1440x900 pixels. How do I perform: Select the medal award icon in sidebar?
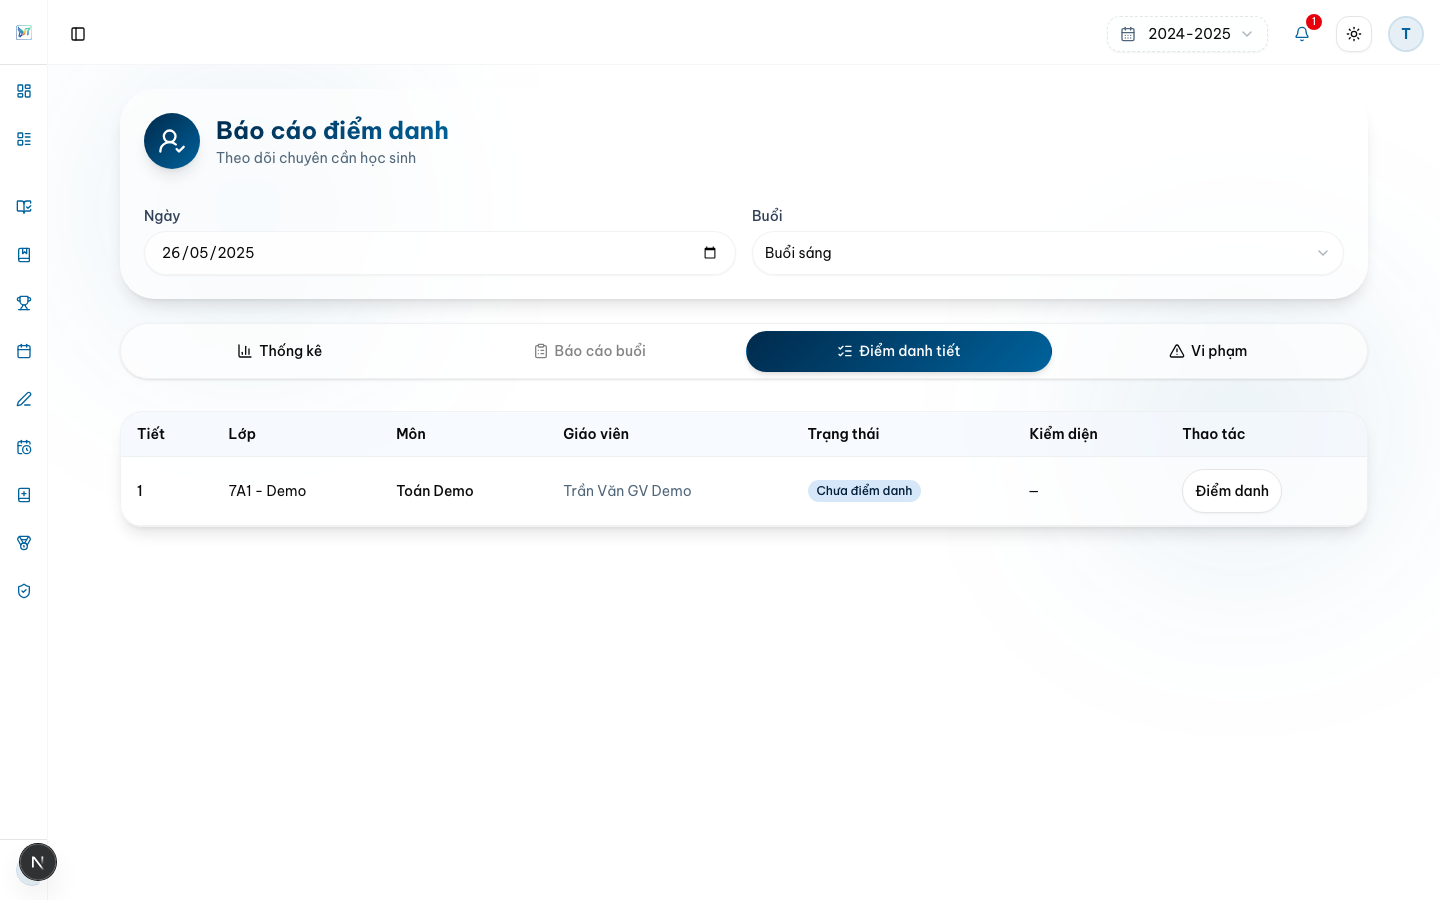point(24,543)
